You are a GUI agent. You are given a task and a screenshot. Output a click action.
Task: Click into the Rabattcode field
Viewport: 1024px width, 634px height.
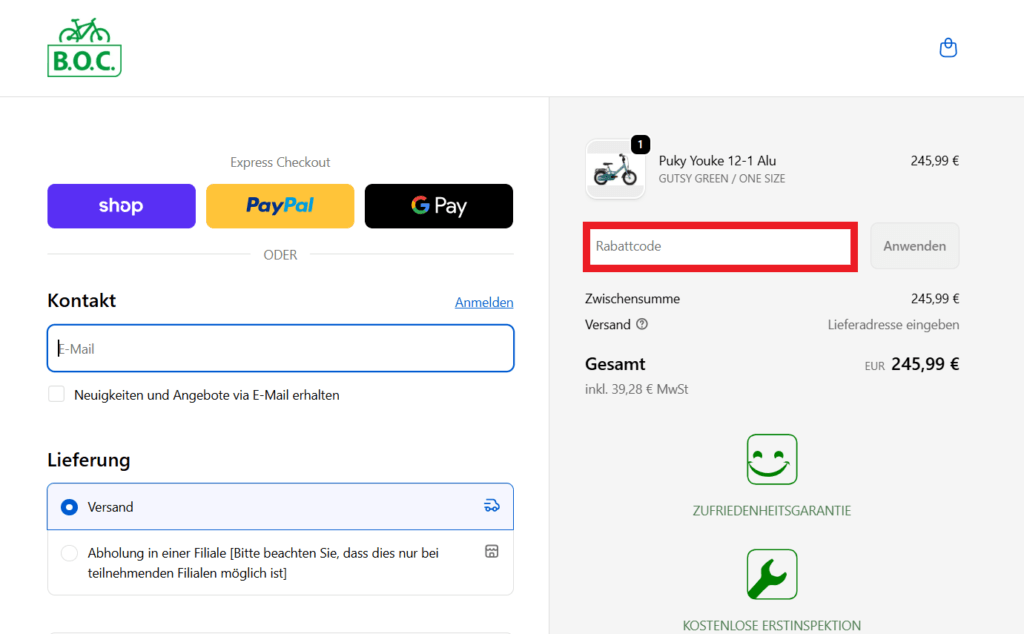[718, 246]
